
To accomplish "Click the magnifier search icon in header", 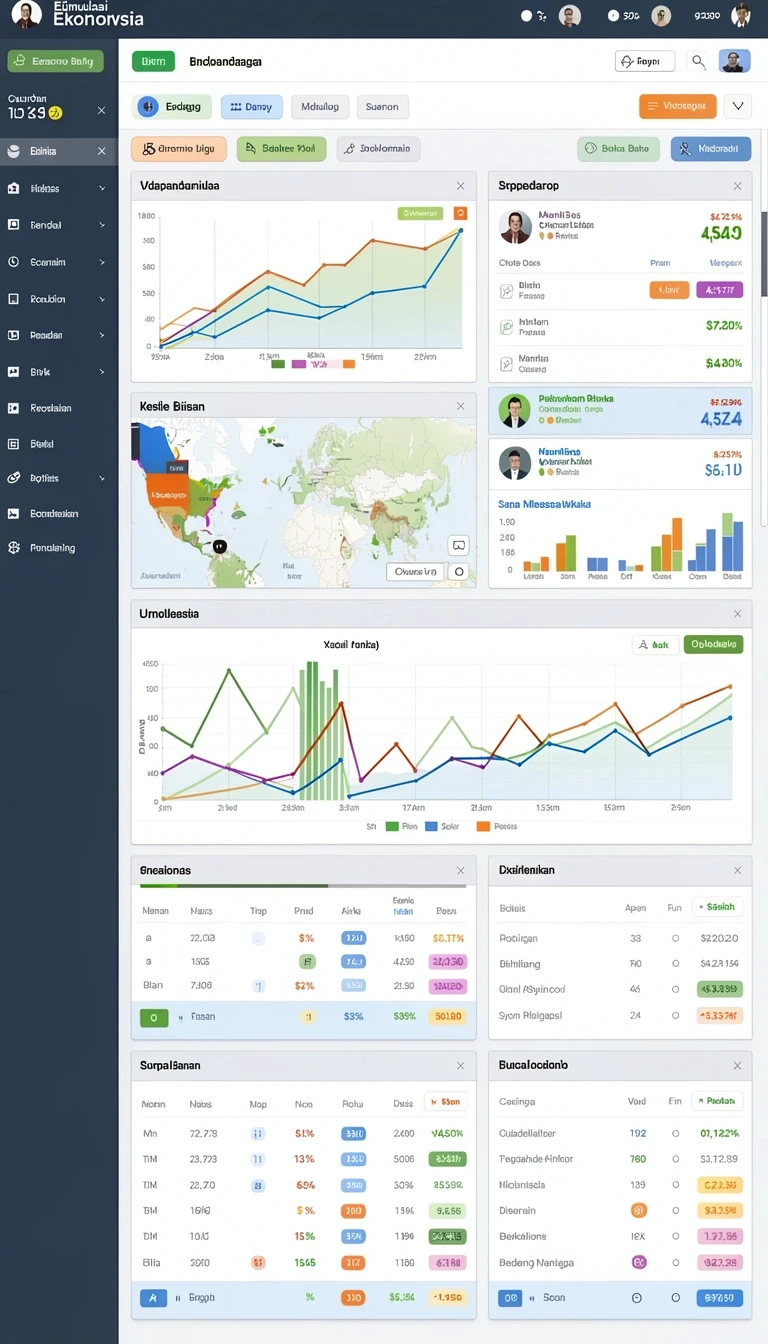I will [x=698, y=62].
